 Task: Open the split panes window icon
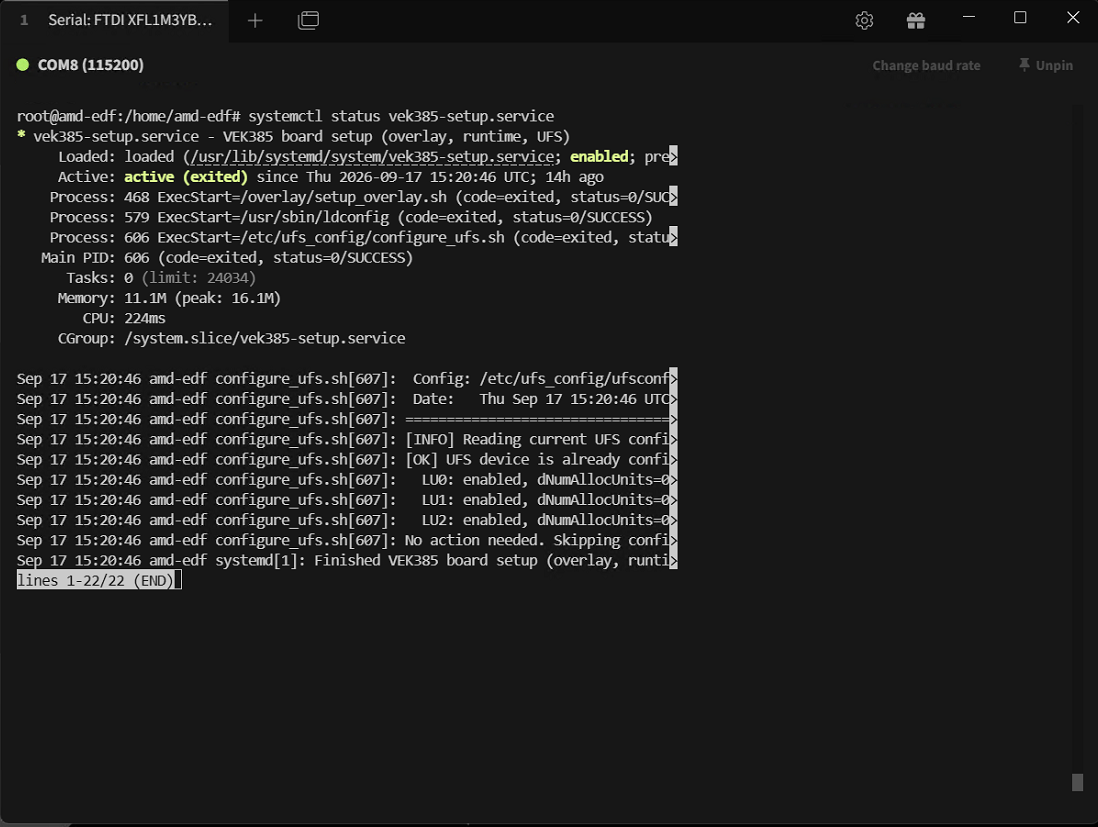point(308,20)
